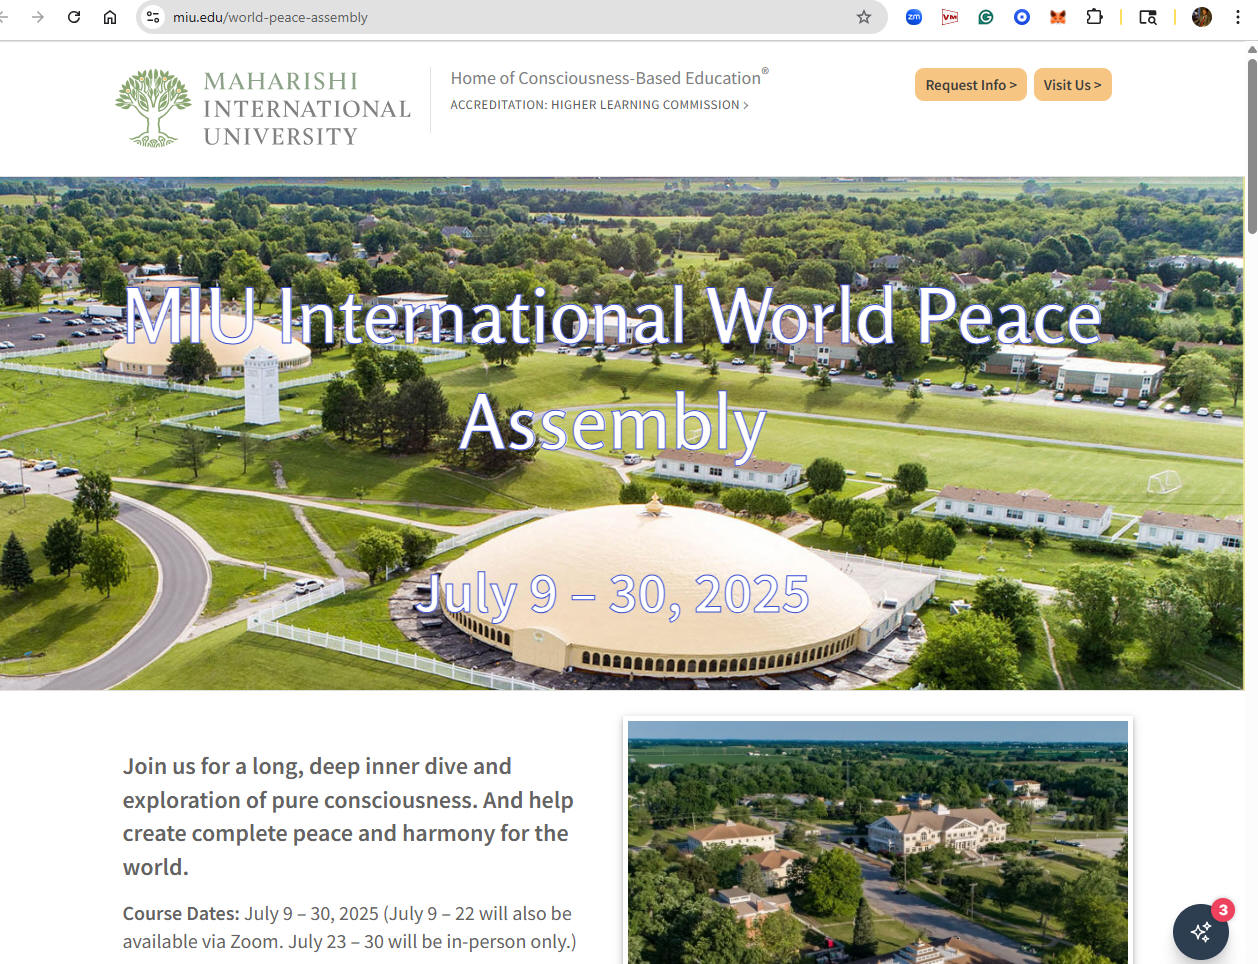The image size is (1258, 964).
Task: Open the site information icon in address bar
Action: [153, 17]
